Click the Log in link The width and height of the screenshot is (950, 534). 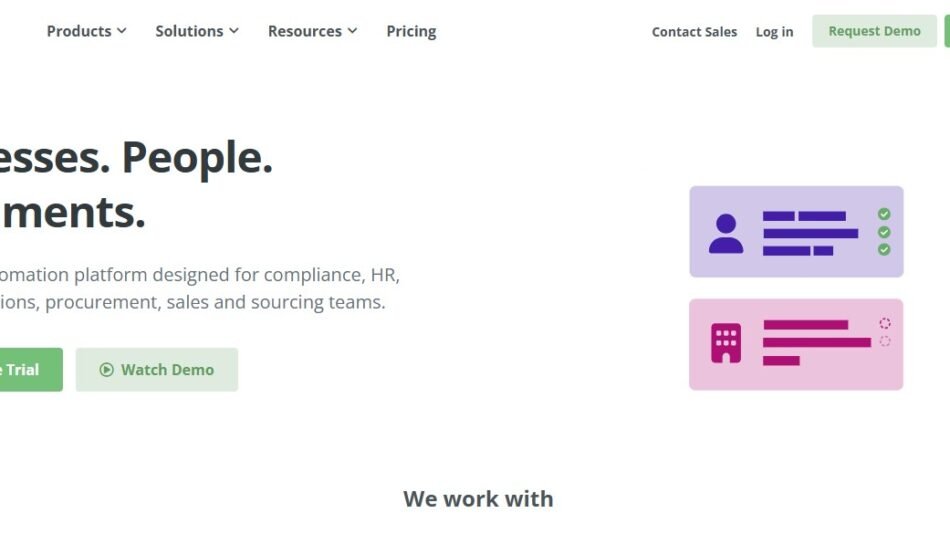(x=774, y=32)
